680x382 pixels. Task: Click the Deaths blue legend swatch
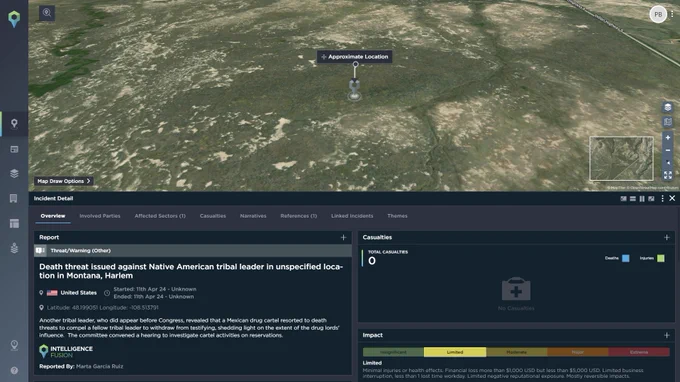[625, 258]
